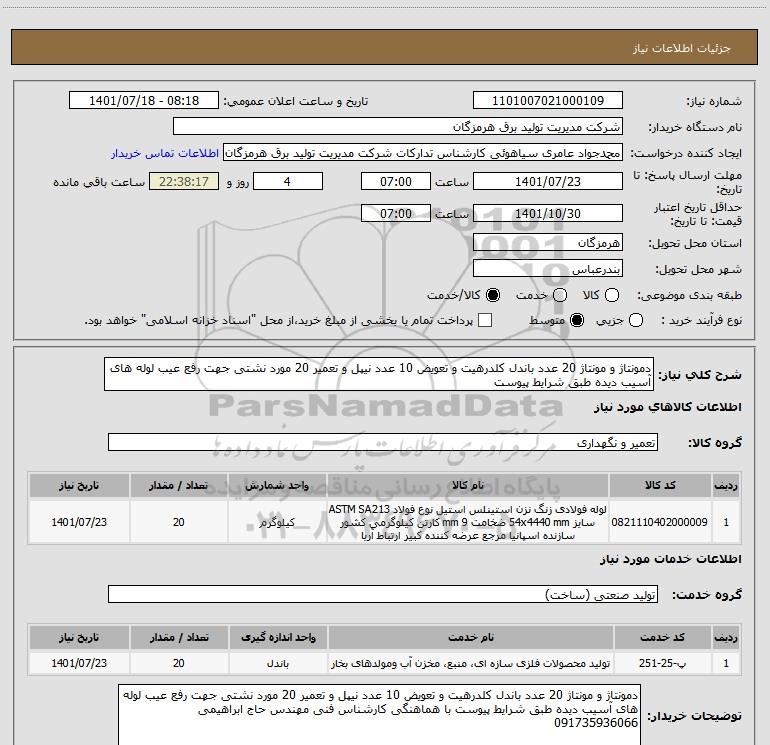Image resolution: width=770 pixels, height=745 pixels.
Task: Select the کالا radio button
Action: pos(612,295)
